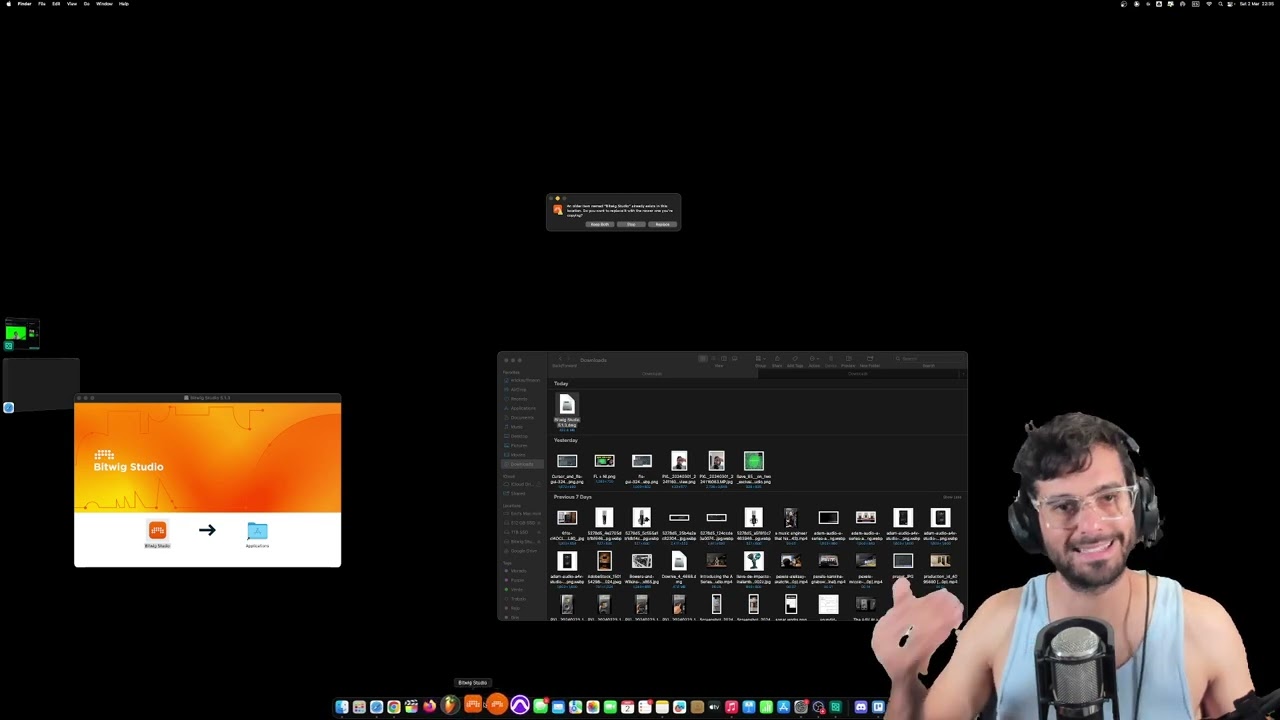Switch Finder to icon view
Screen dimensions: 1280x720
703,358
